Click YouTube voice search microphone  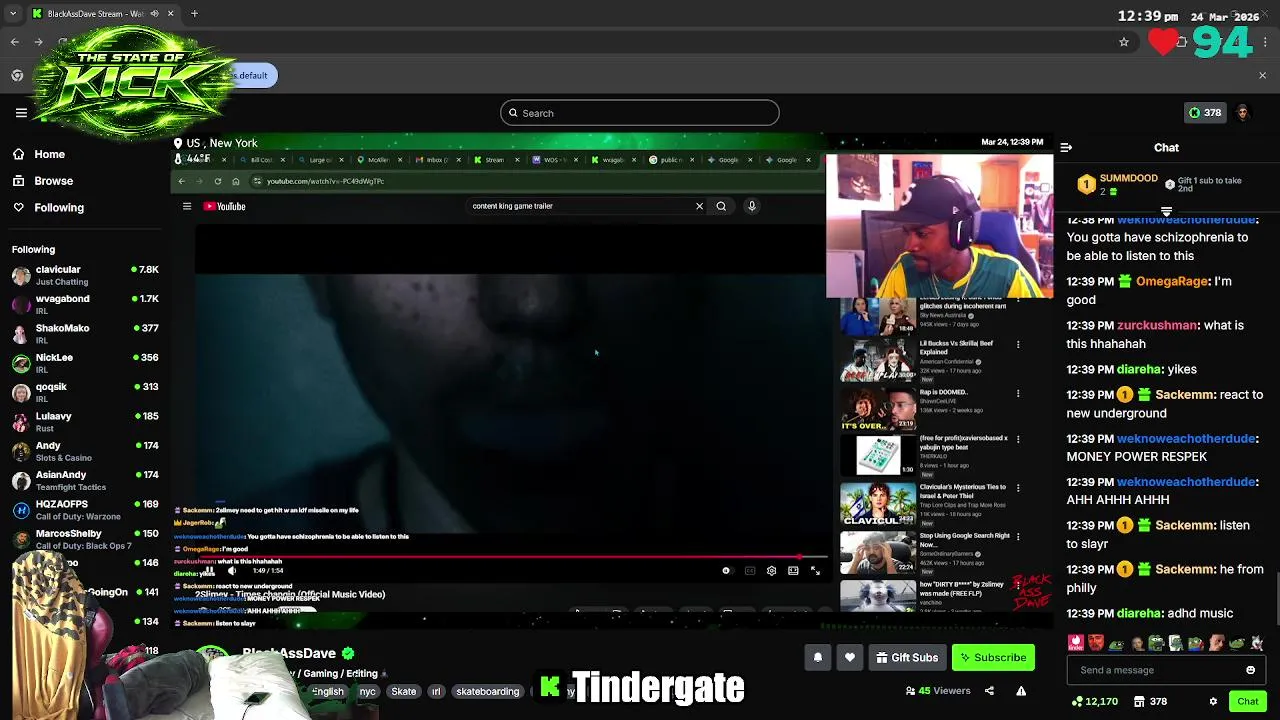coord(751,206)
